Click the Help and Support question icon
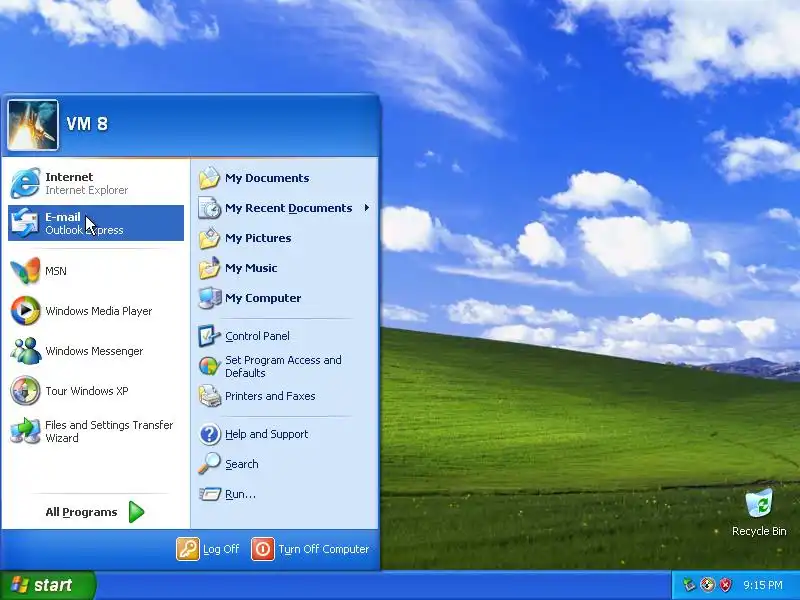 [209, 434]
